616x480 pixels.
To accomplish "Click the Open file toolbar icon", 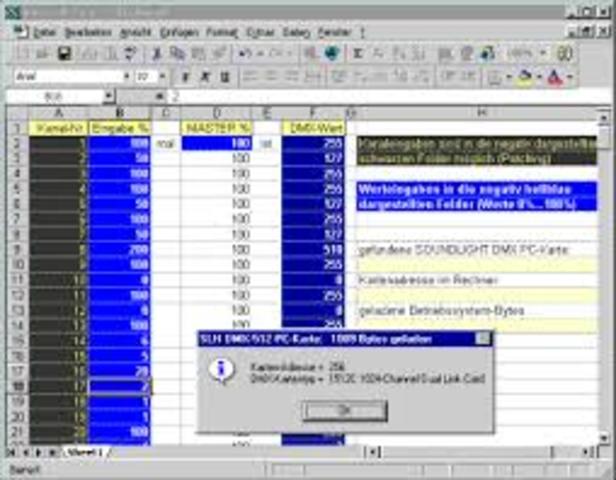I will tap(43, 53).
